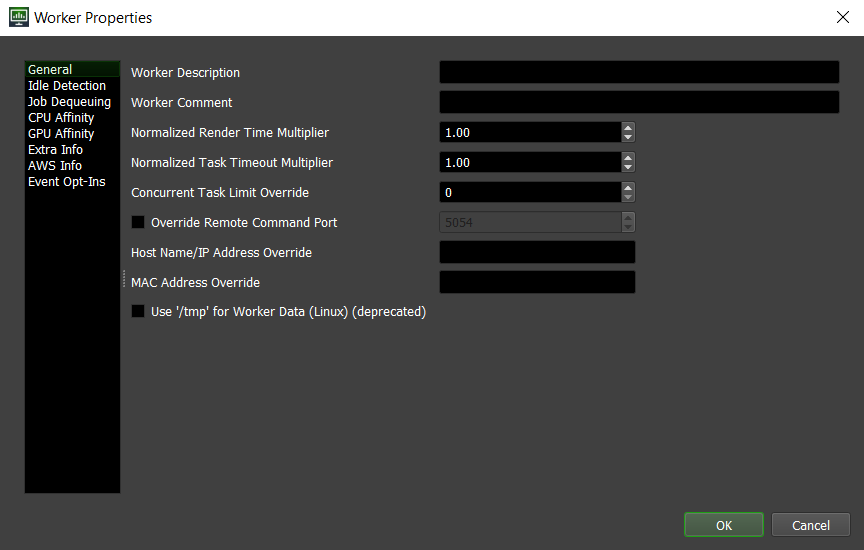This screenshot has height=550, width=864.
Task: Select the General category in the sidebar
Action: (x=72, y=69)
